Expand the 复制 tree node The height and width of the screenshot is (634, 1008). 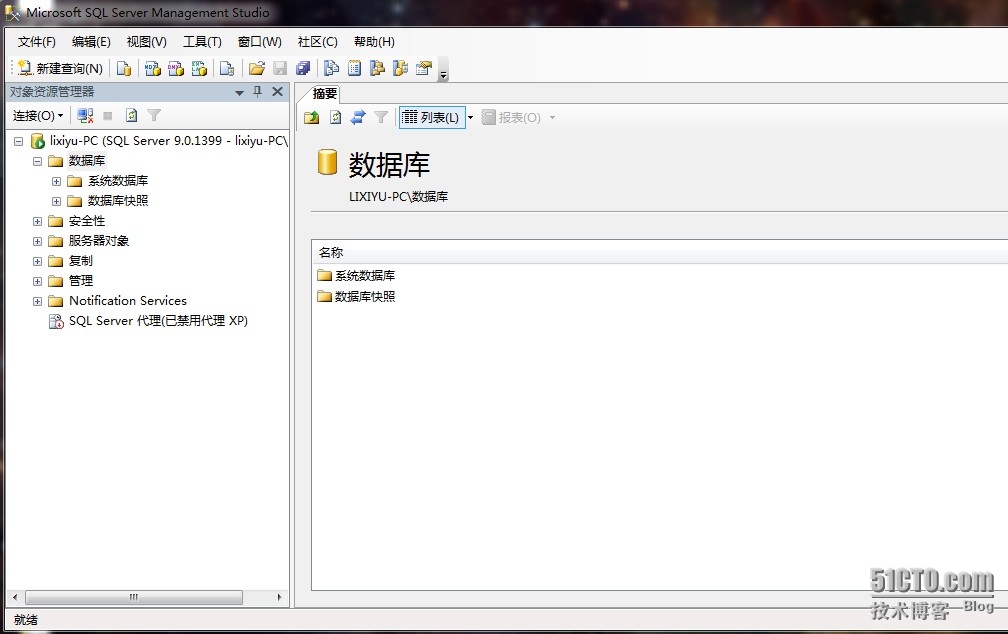(37, 261)
